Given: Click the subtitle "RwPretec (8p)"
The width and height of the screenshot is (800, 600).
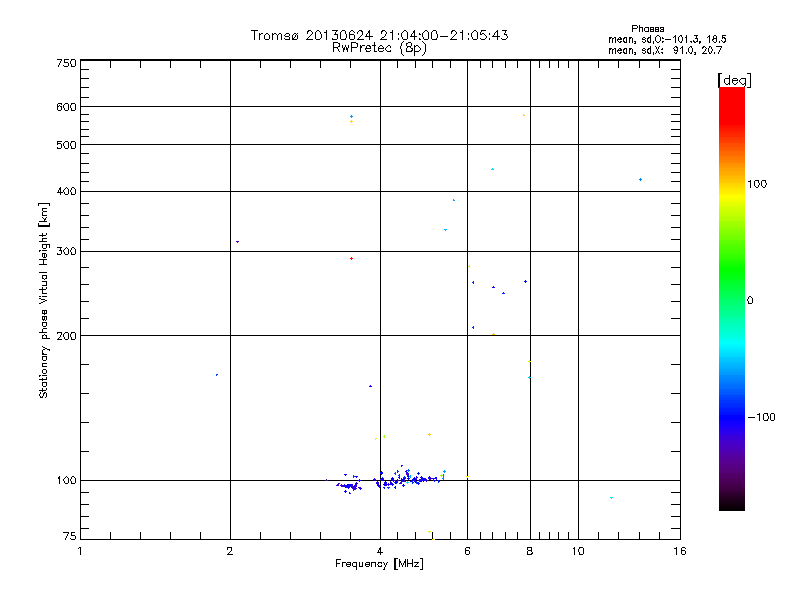Looking at the screenshot, I should (379, 48).
